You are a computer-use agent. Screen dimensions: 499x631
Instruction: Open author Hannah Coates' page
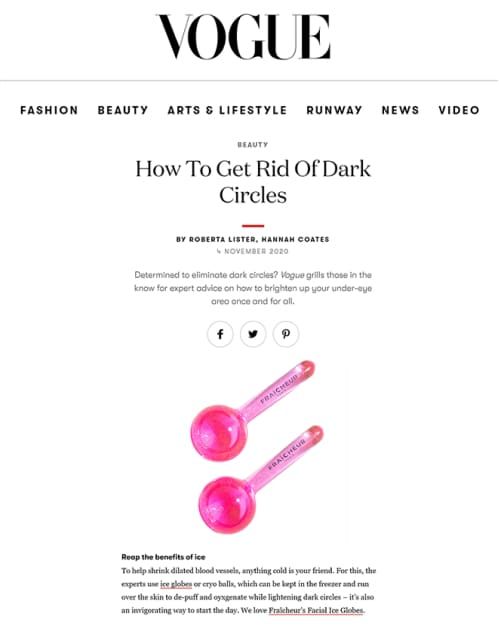pos(295,239)
